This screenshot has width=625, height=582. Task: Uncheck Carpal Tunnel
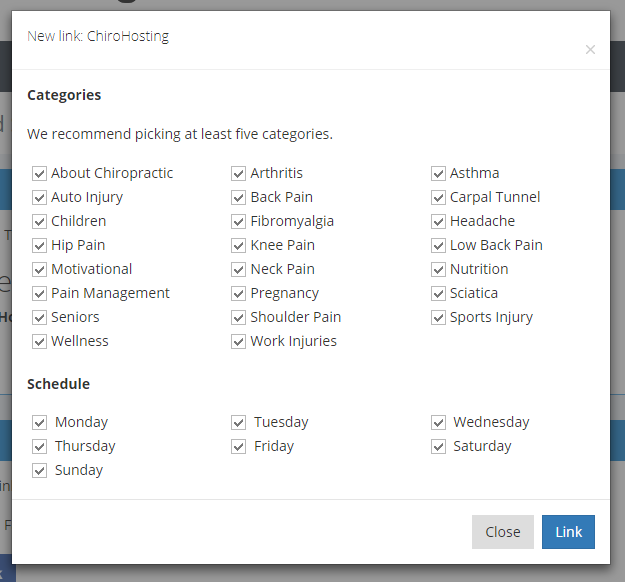pyautogui.click(x=438, y=197)
